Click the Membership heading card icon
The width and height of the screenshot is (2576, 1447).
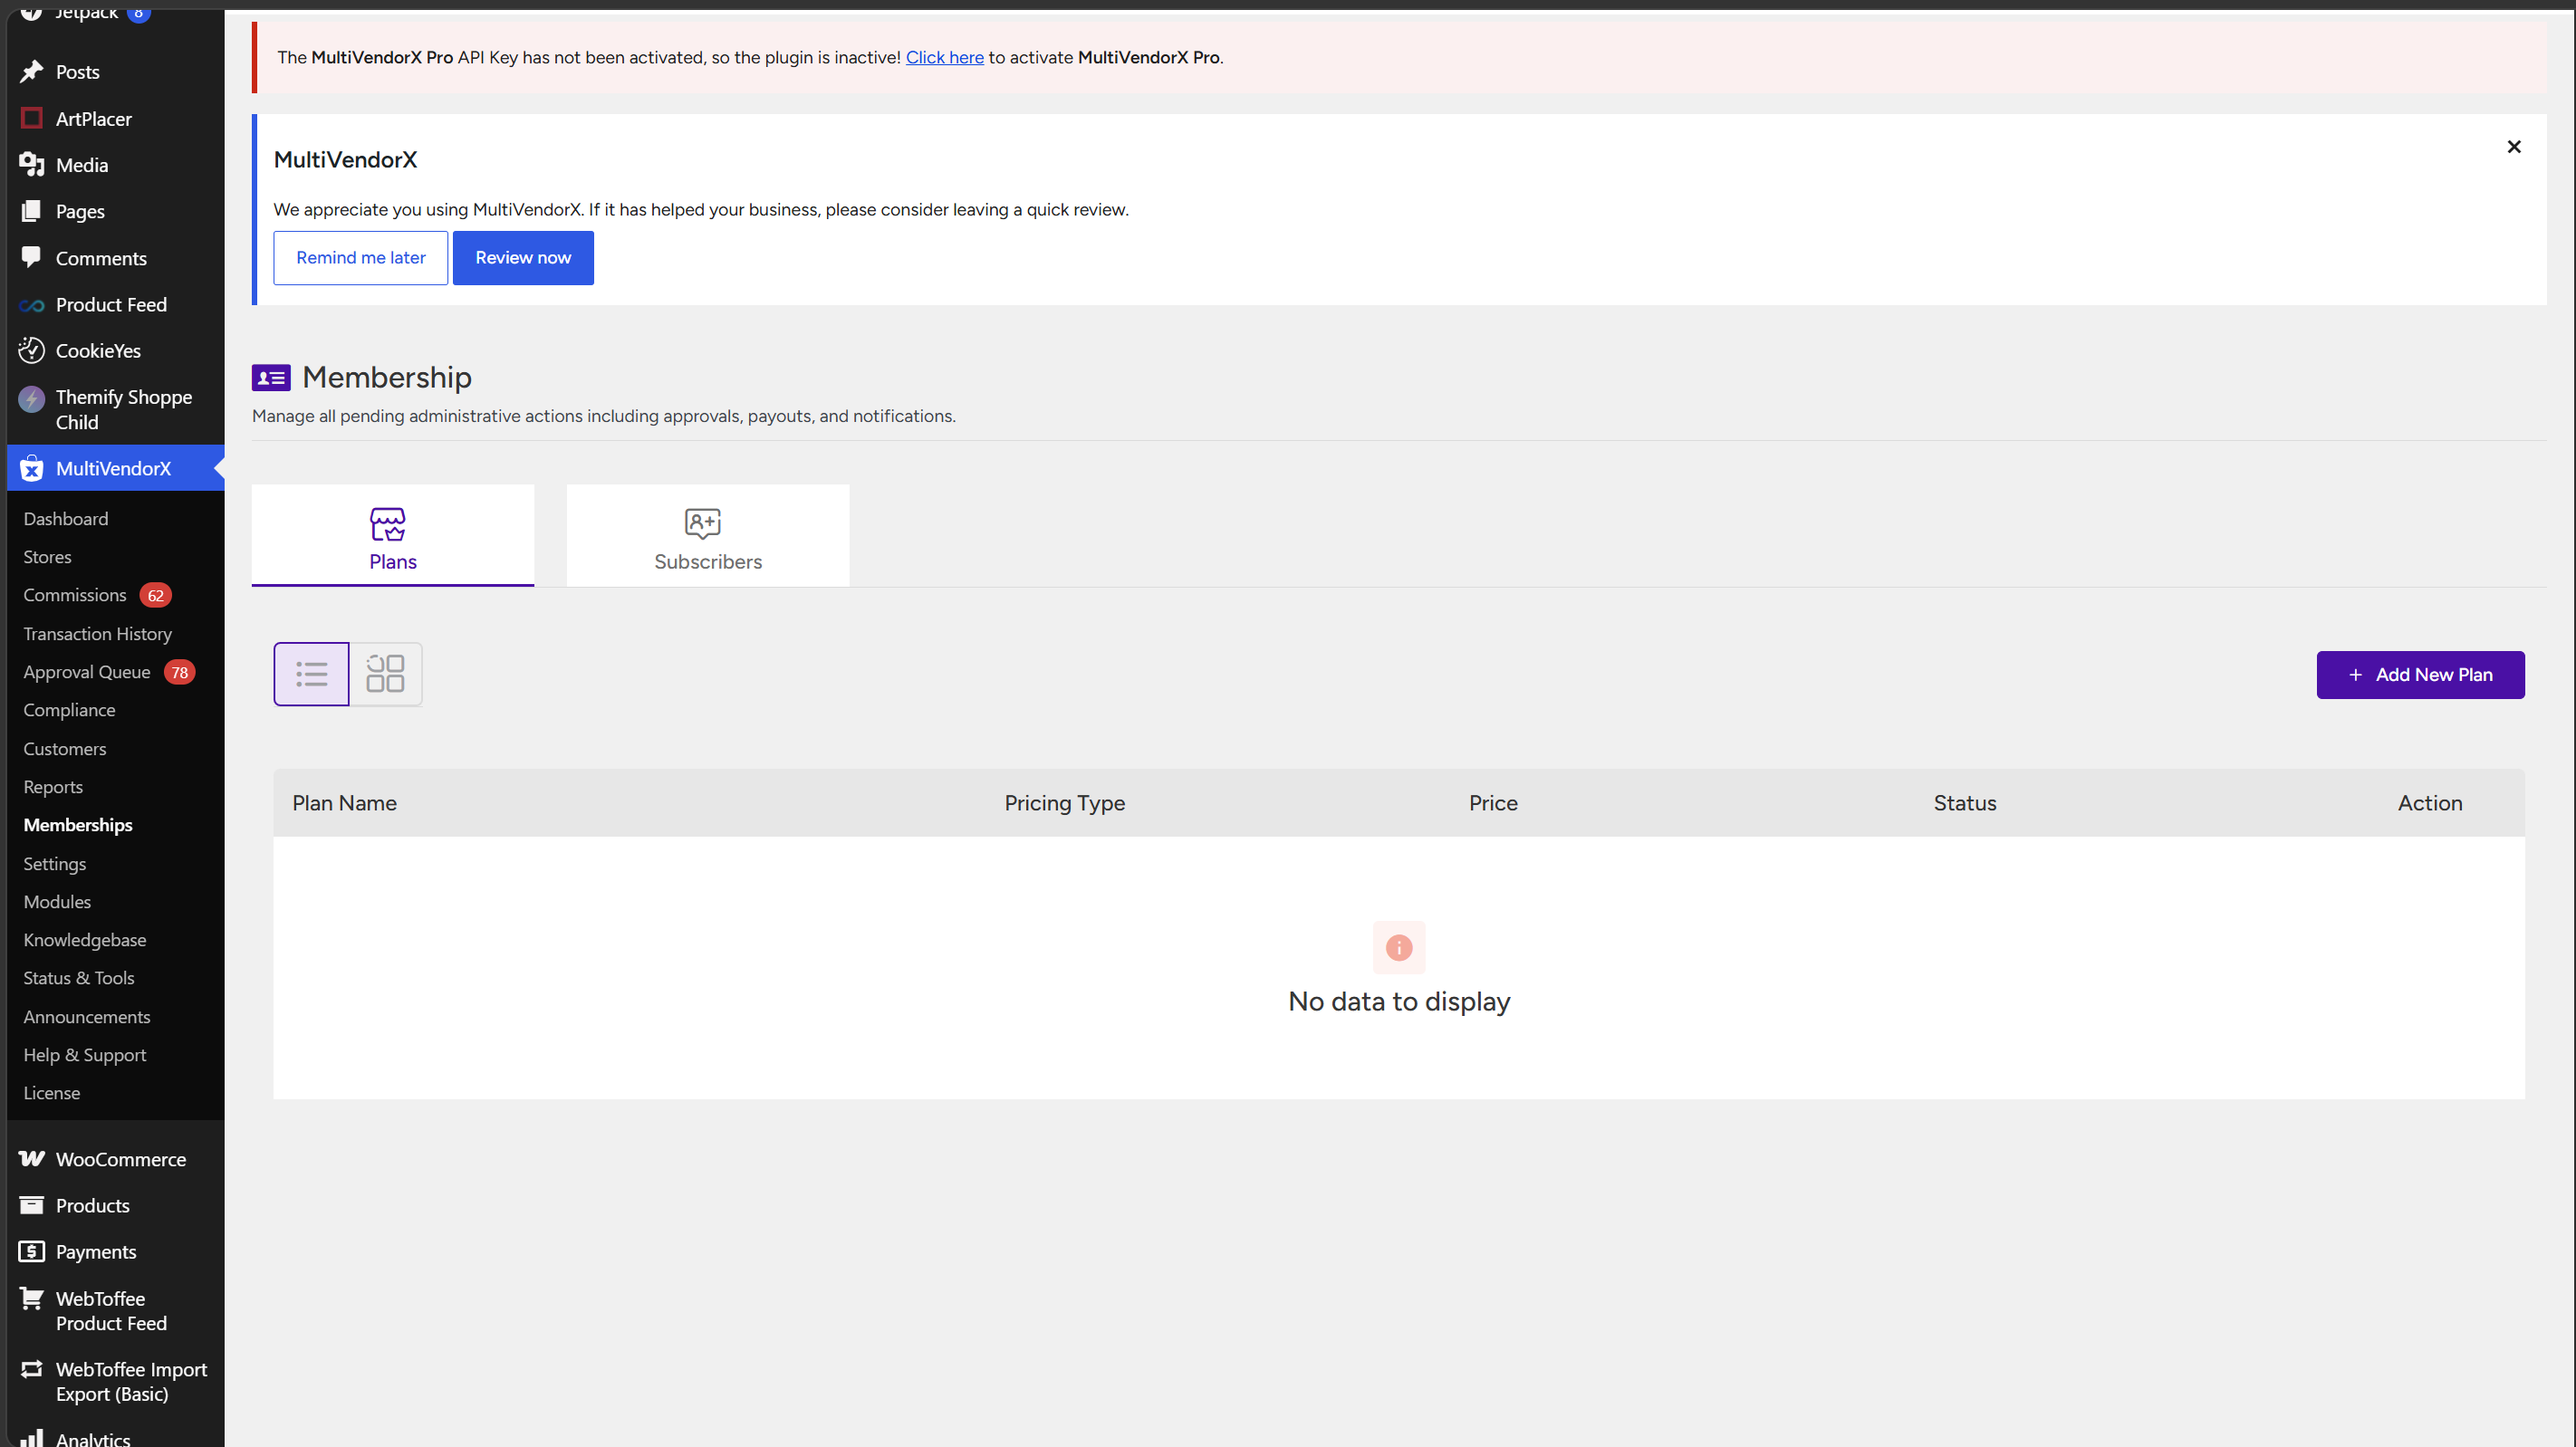(x=271, y=377)
